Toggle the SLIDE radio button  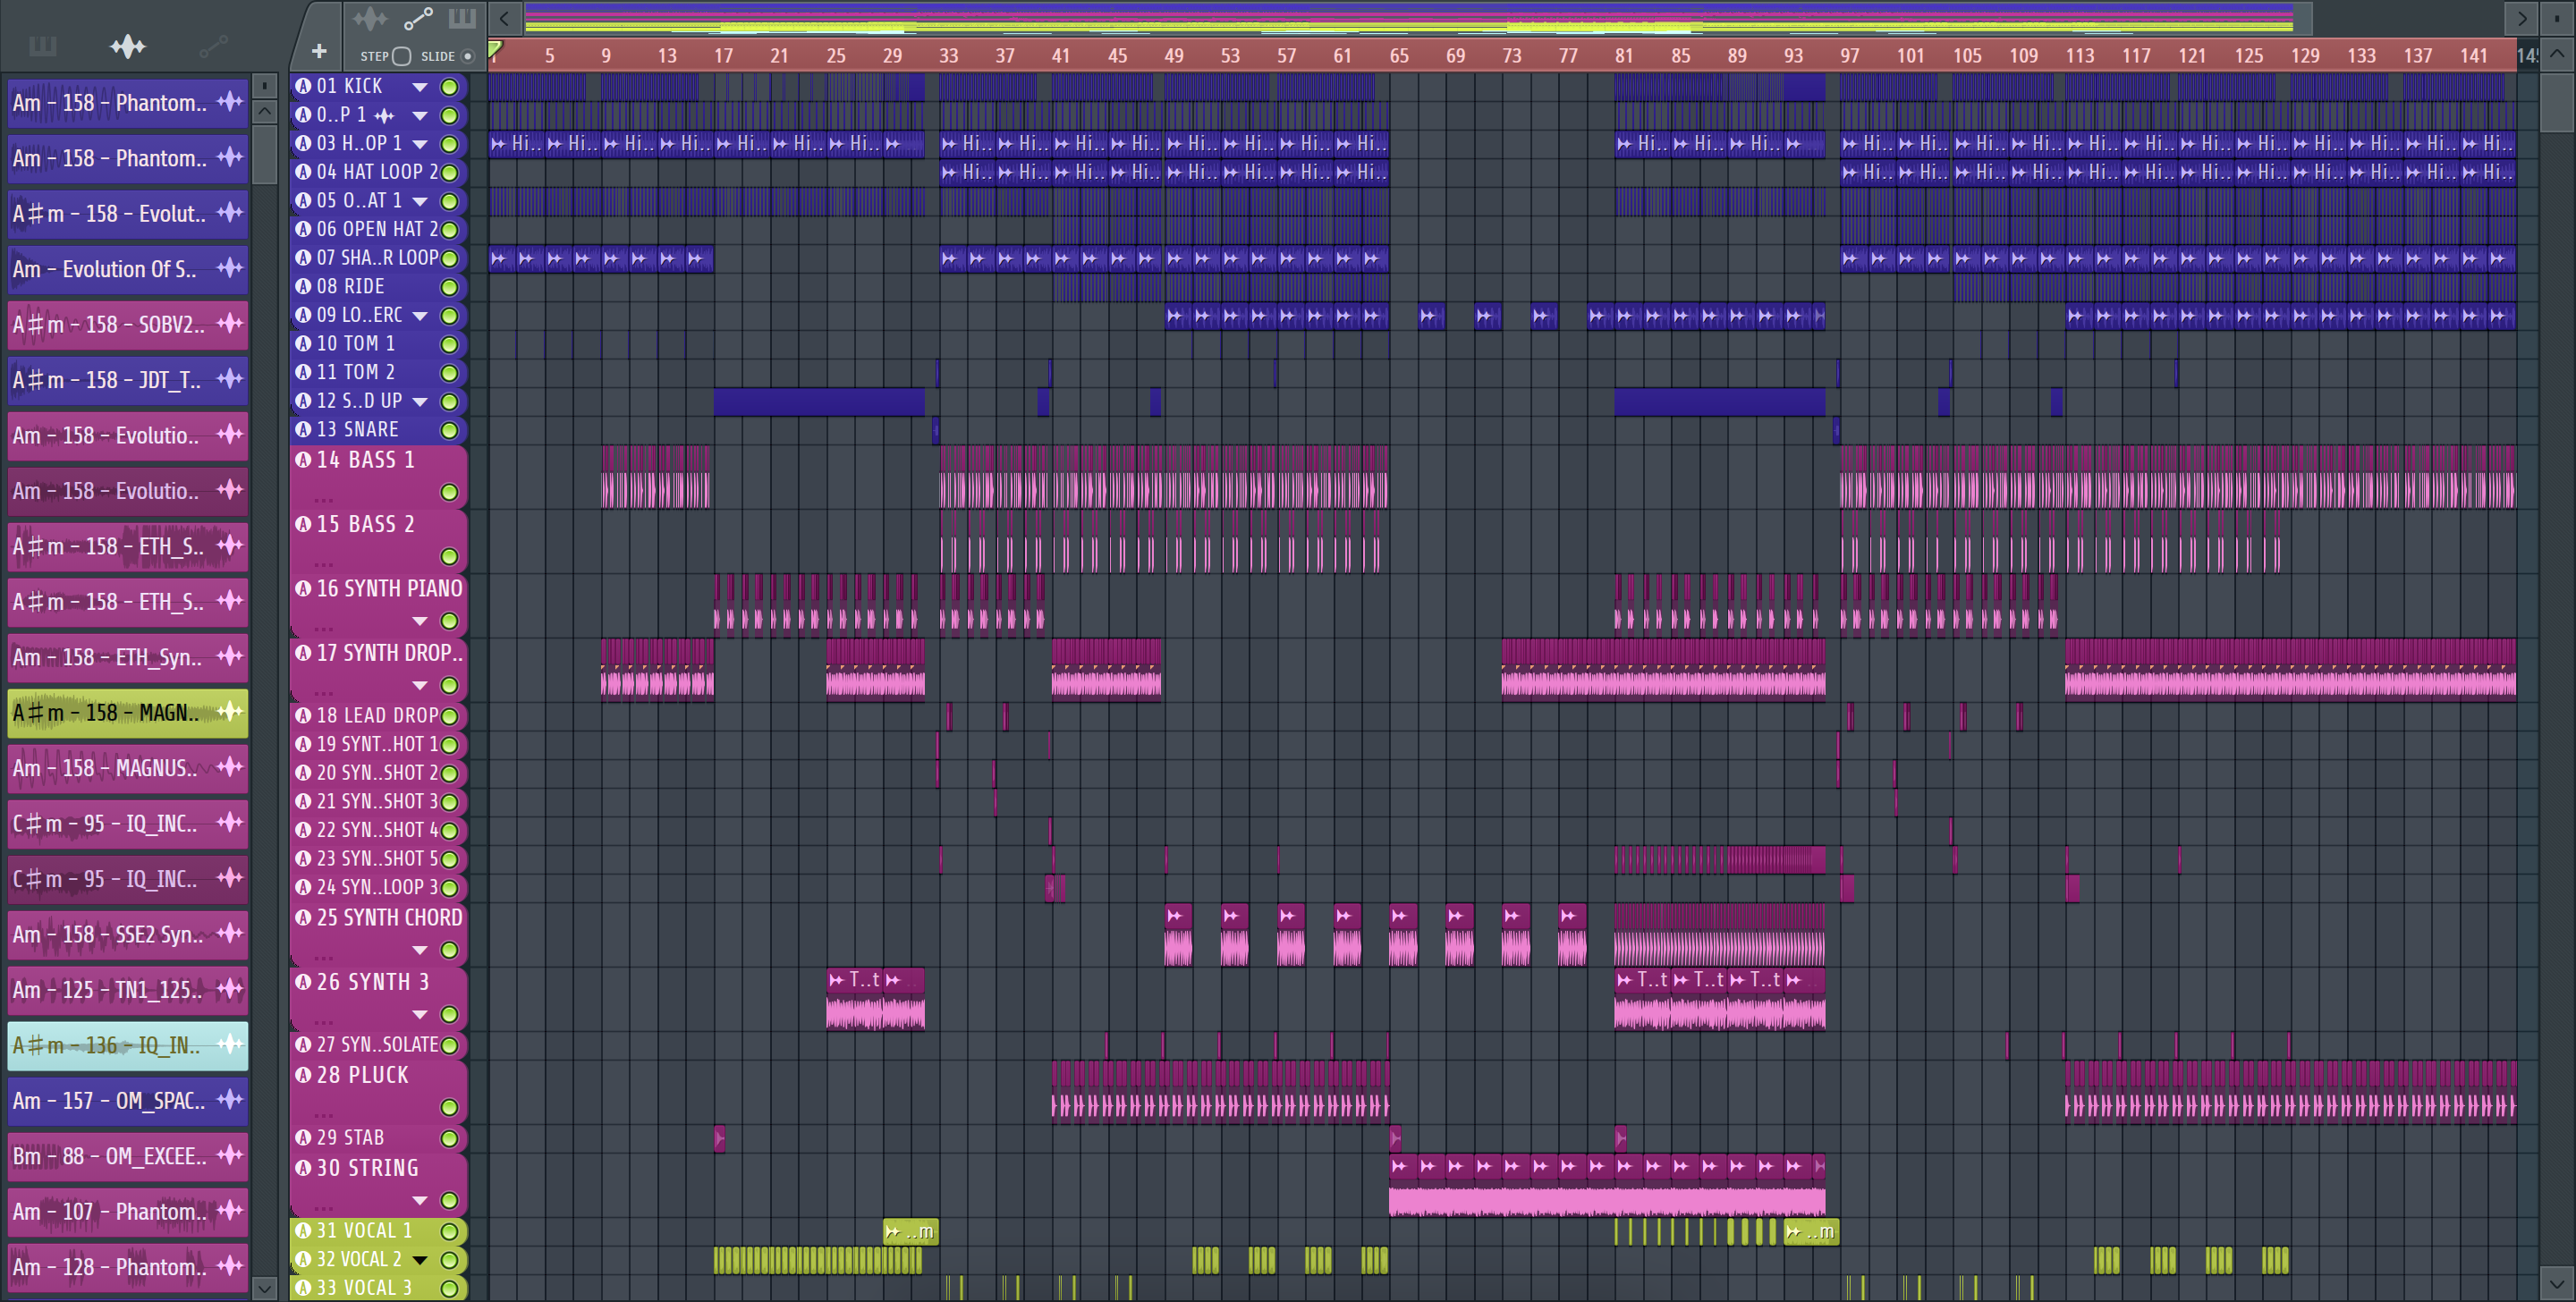(467, 56)
